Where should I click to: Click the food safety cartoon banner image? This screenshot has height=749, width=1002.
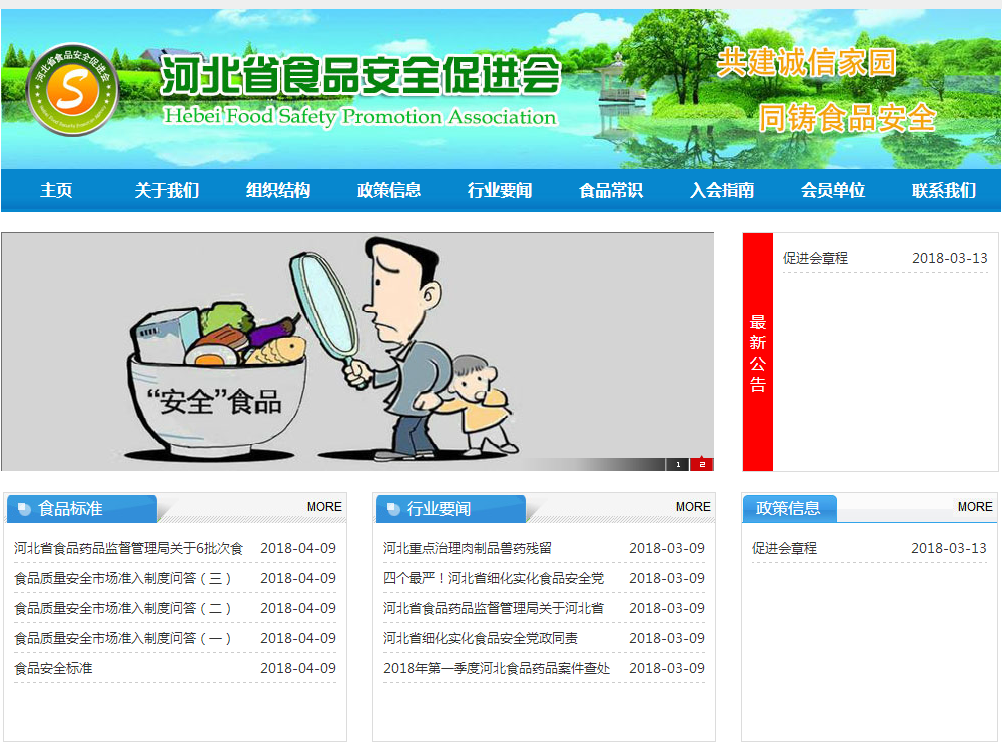tap(357, 351)
